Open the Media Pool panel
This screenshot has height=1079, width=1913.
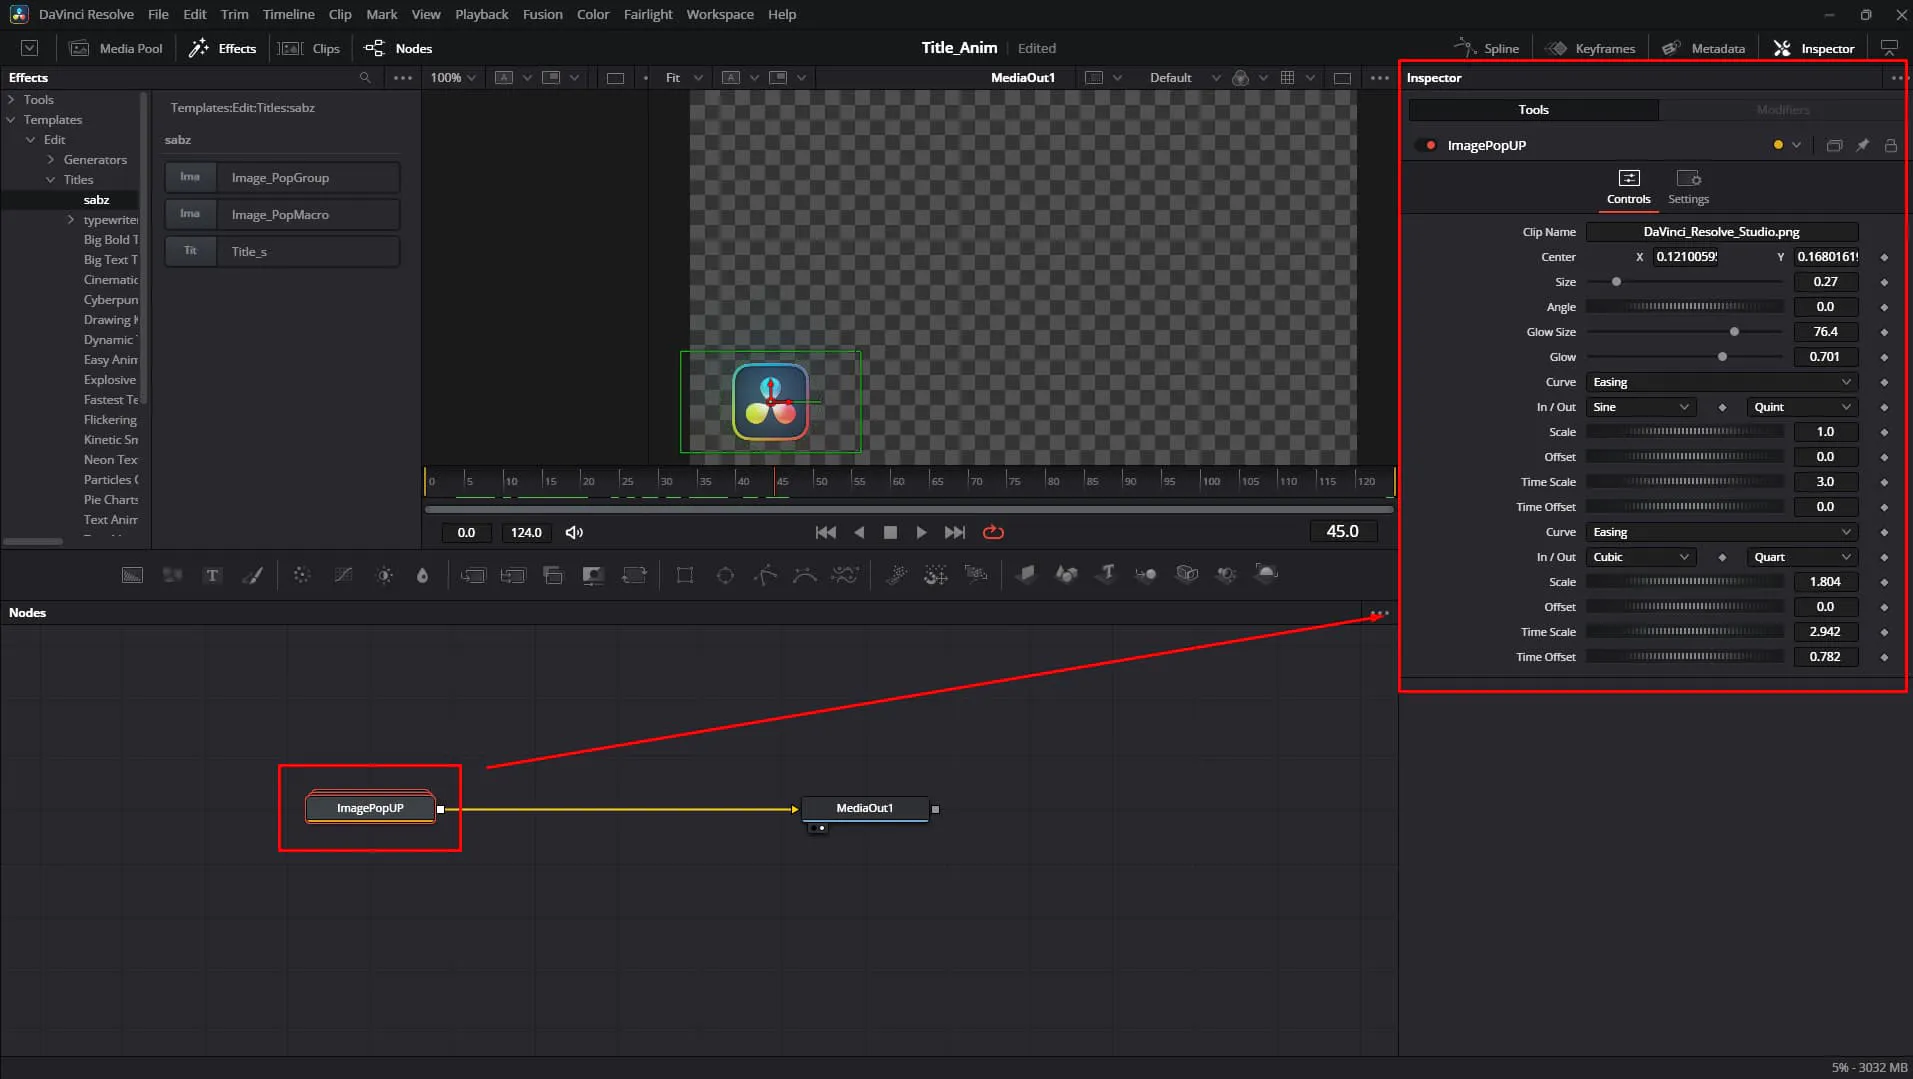pyautogui.click(x=116, y=48)
